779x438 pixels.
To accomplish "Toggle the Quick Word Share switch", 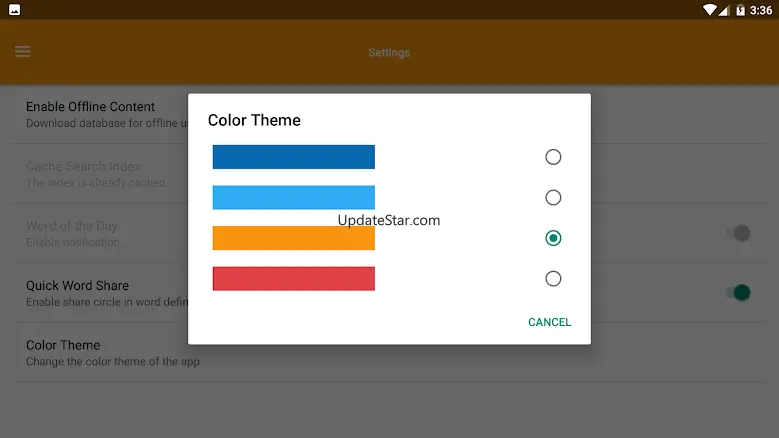I will coord(739,293).
